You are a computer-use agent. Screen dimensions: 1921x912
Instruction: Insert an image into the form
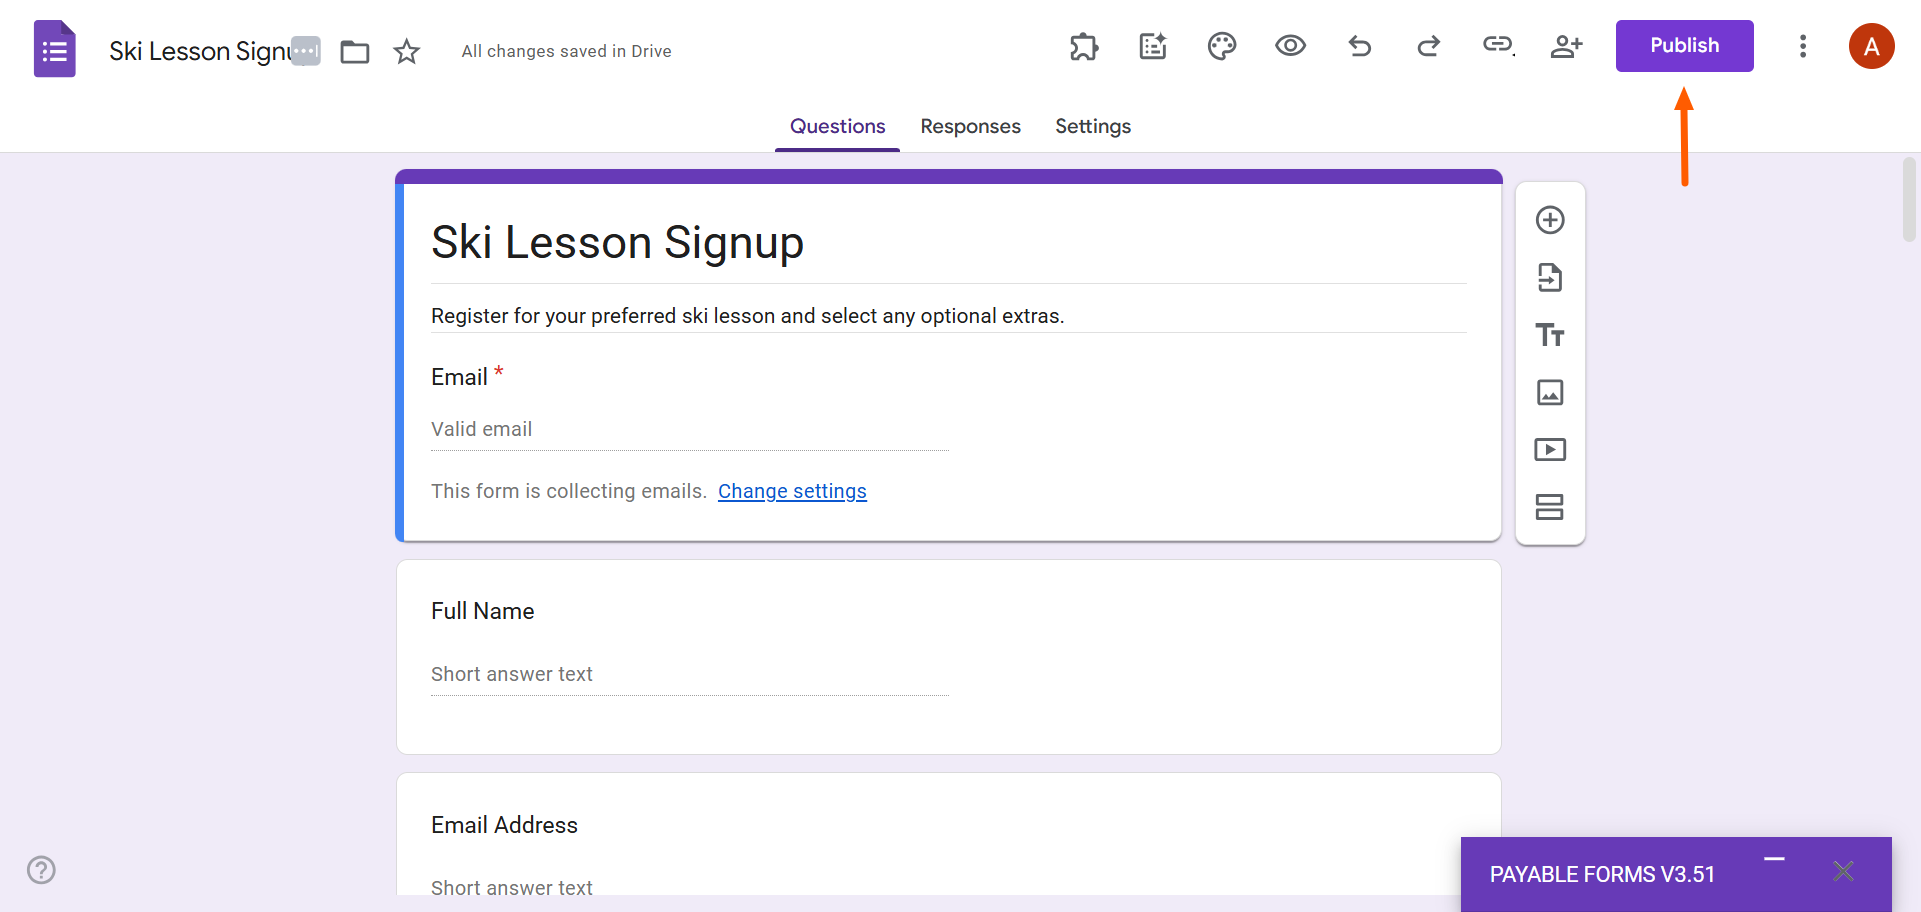coord(1550,392)
